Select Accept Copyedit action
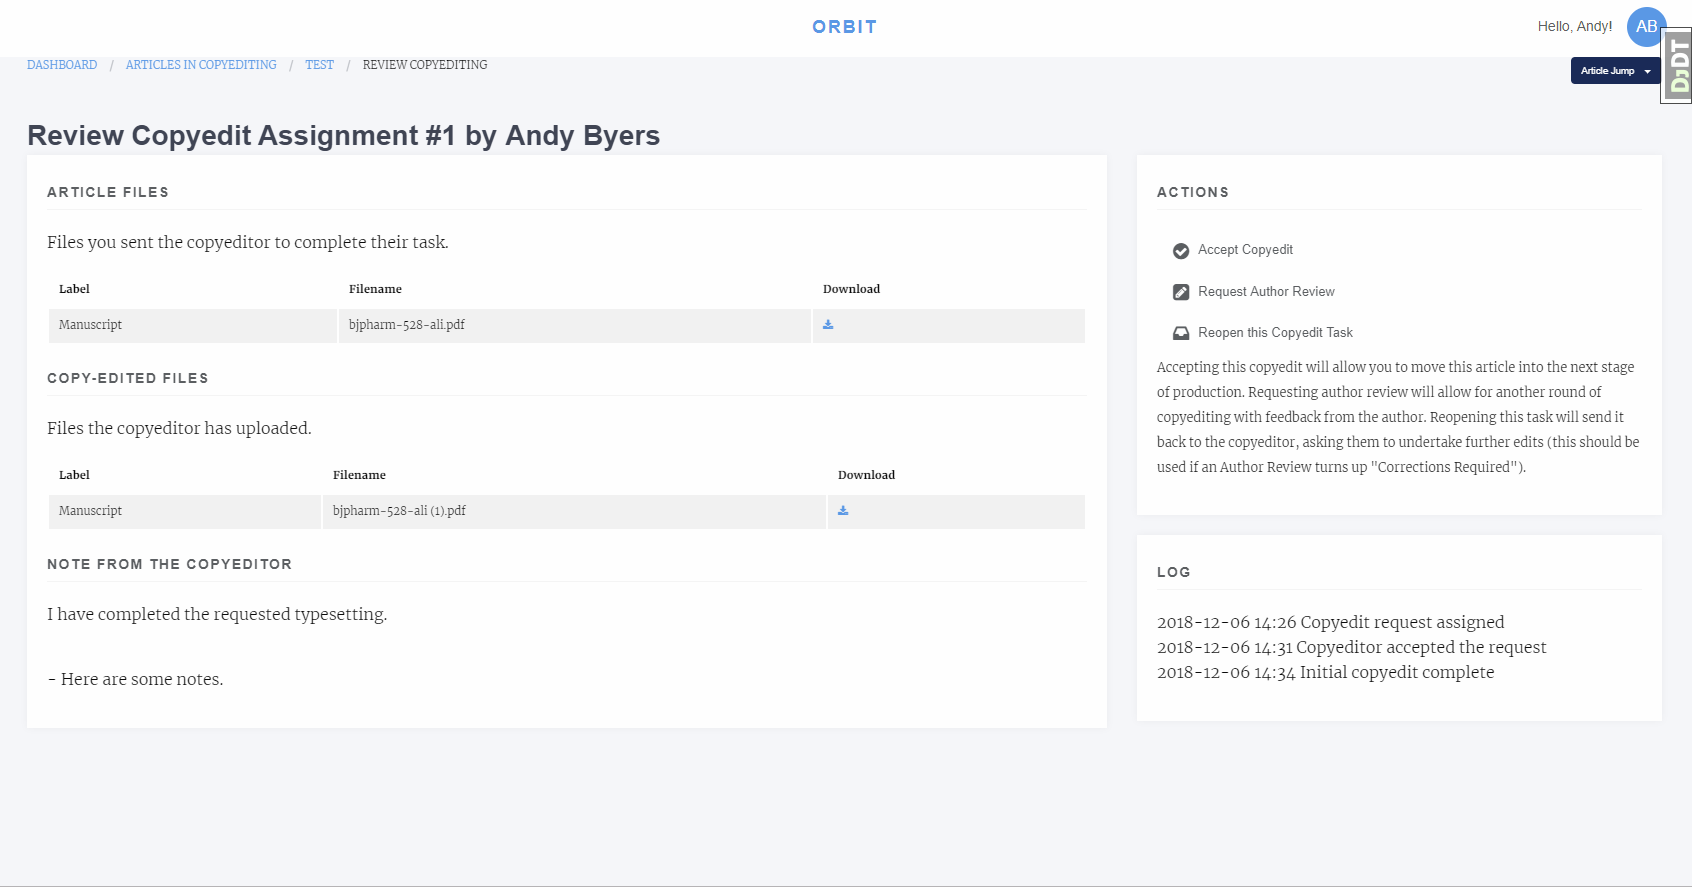 tap(1245, 250)
